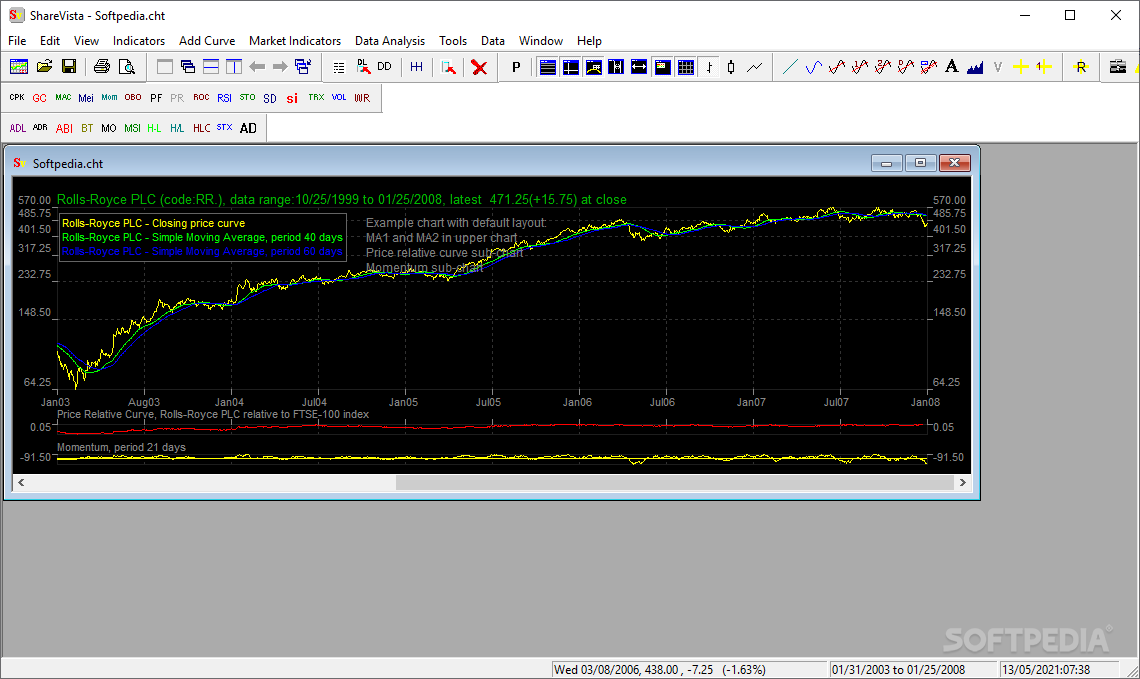This screenshot has height=679, width=1140.
Task: Toggle the grid display icon
Action: point(686,68)
